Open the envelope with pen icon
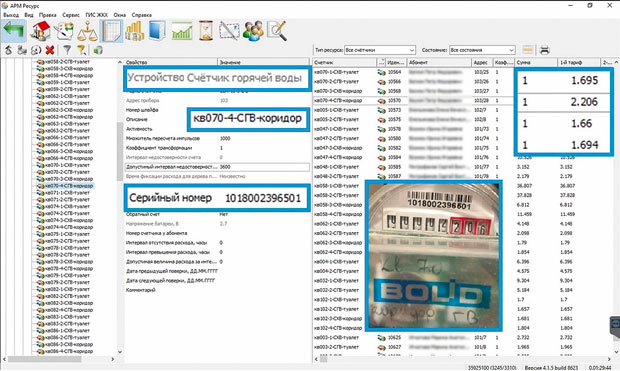This screenshot has height=371, width=620. pyautogui.click(x=229, y=31)
